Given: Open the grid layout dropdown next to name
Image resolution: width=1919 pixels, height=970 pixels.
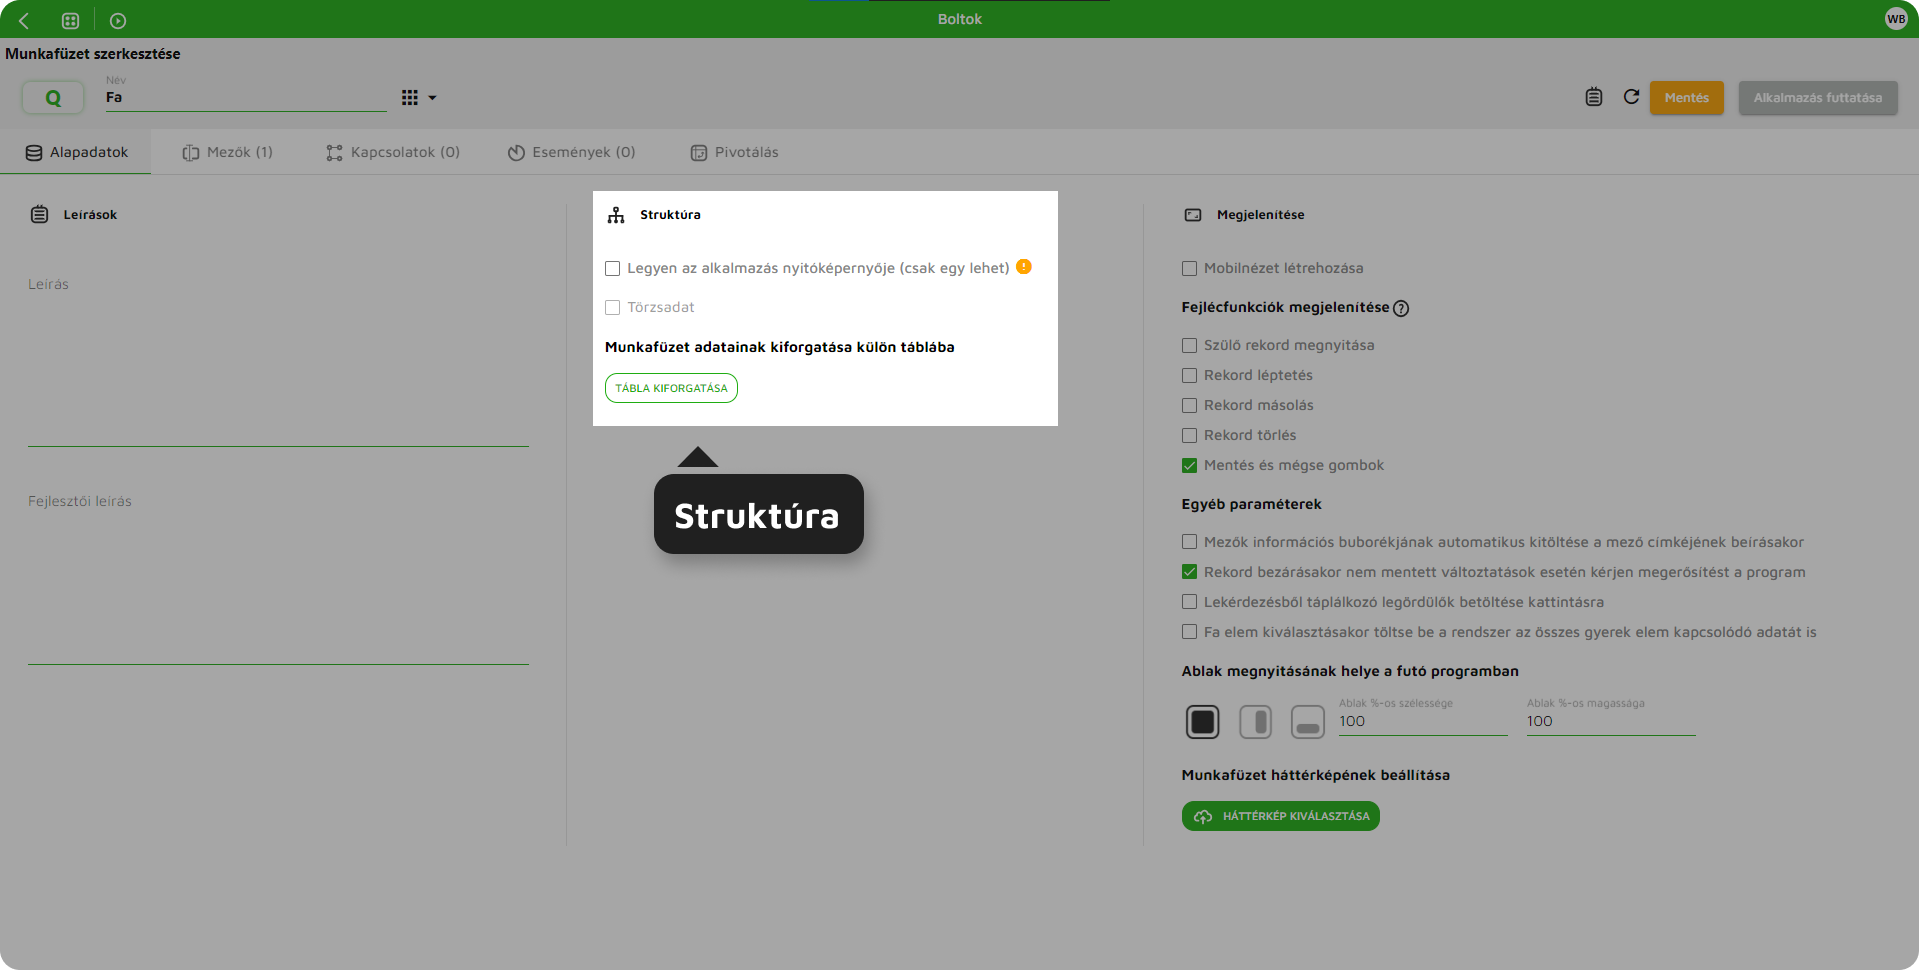Looking at the screenshot, I should coord(419,98).
